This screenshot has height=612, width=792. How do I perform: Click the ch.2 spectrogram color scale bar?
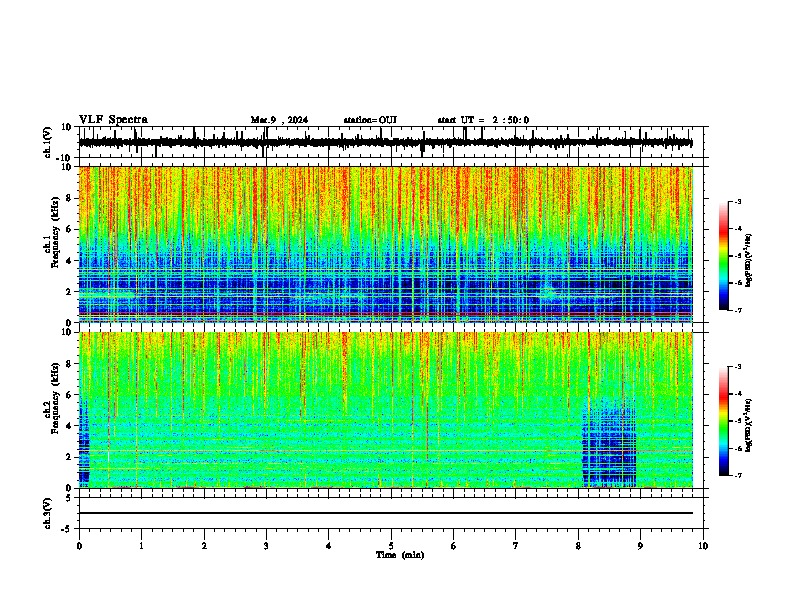coord(724,421)
